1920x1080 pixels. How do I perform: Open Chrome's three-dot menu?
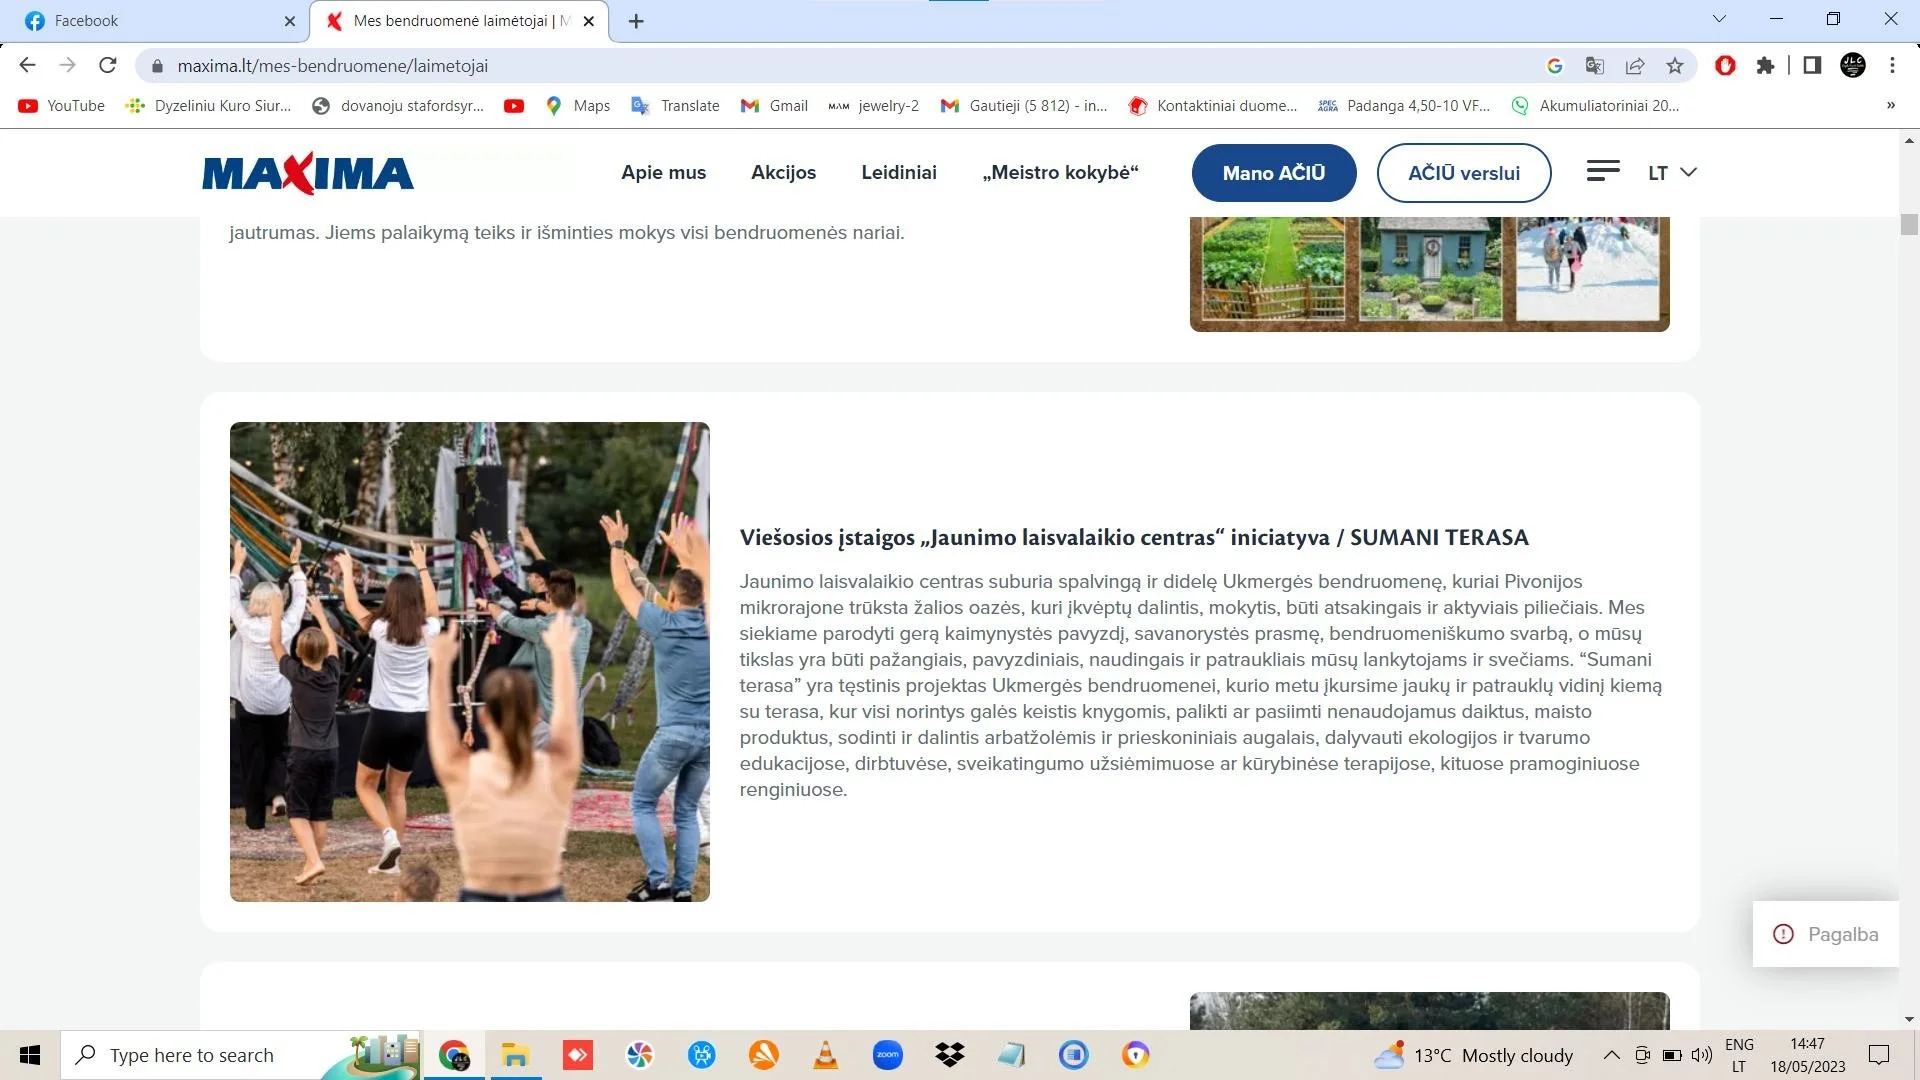[1892, 66]
